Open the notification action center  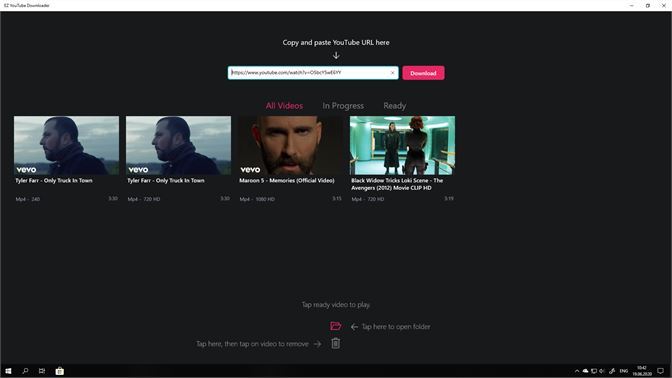(x=660, y=371)
